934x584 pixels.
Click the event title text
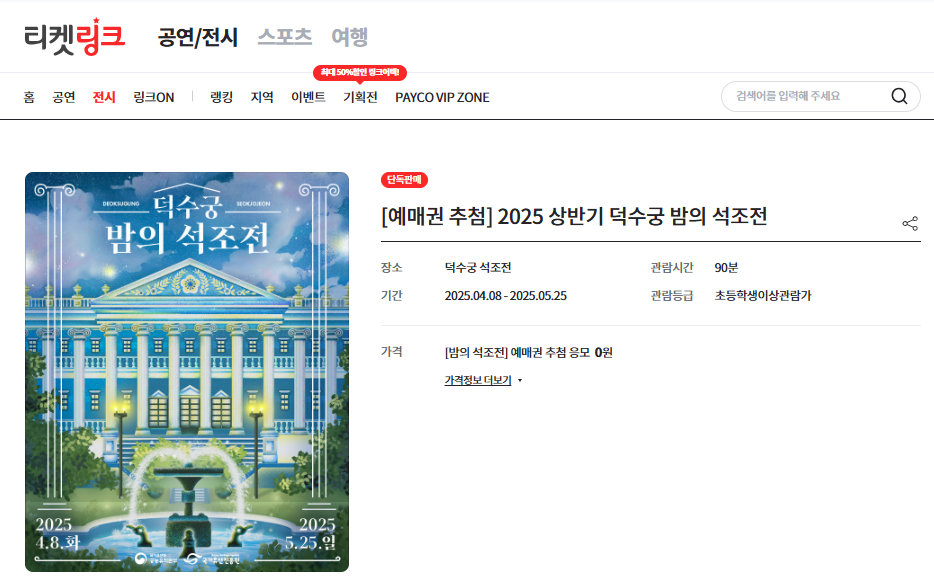tap(574, 216)
